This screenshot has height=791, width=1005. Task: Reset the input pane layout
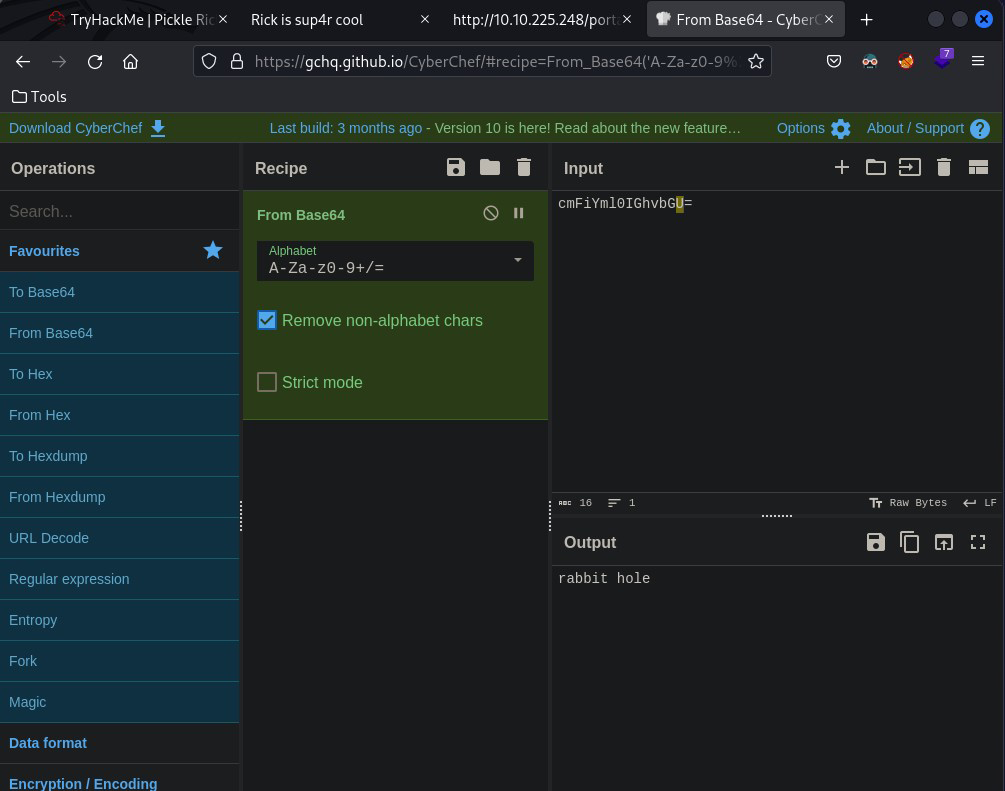(978, 168)
